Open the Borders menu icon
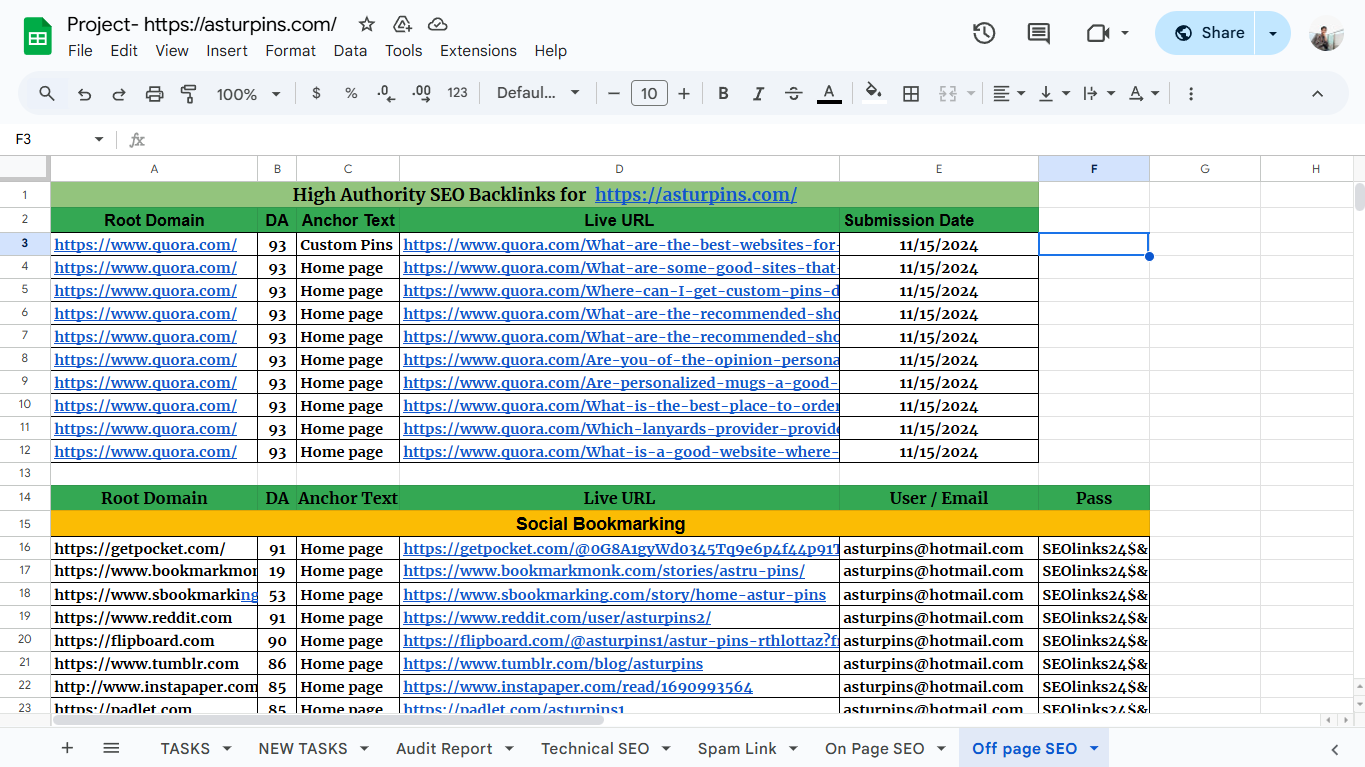The width and height of the screenshot is (1365, 767). coord(910,93)
